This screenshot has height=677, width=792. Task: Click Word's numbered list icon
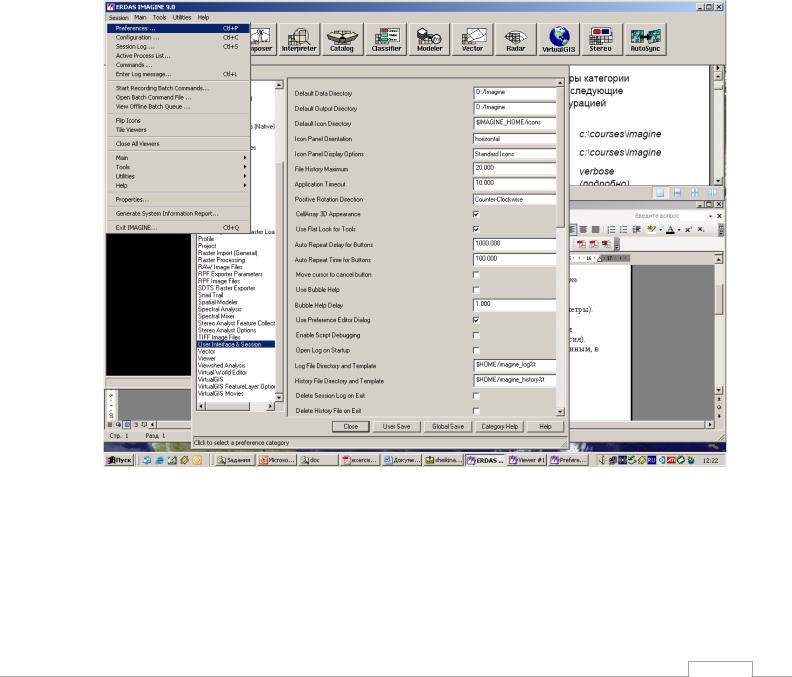611,230
